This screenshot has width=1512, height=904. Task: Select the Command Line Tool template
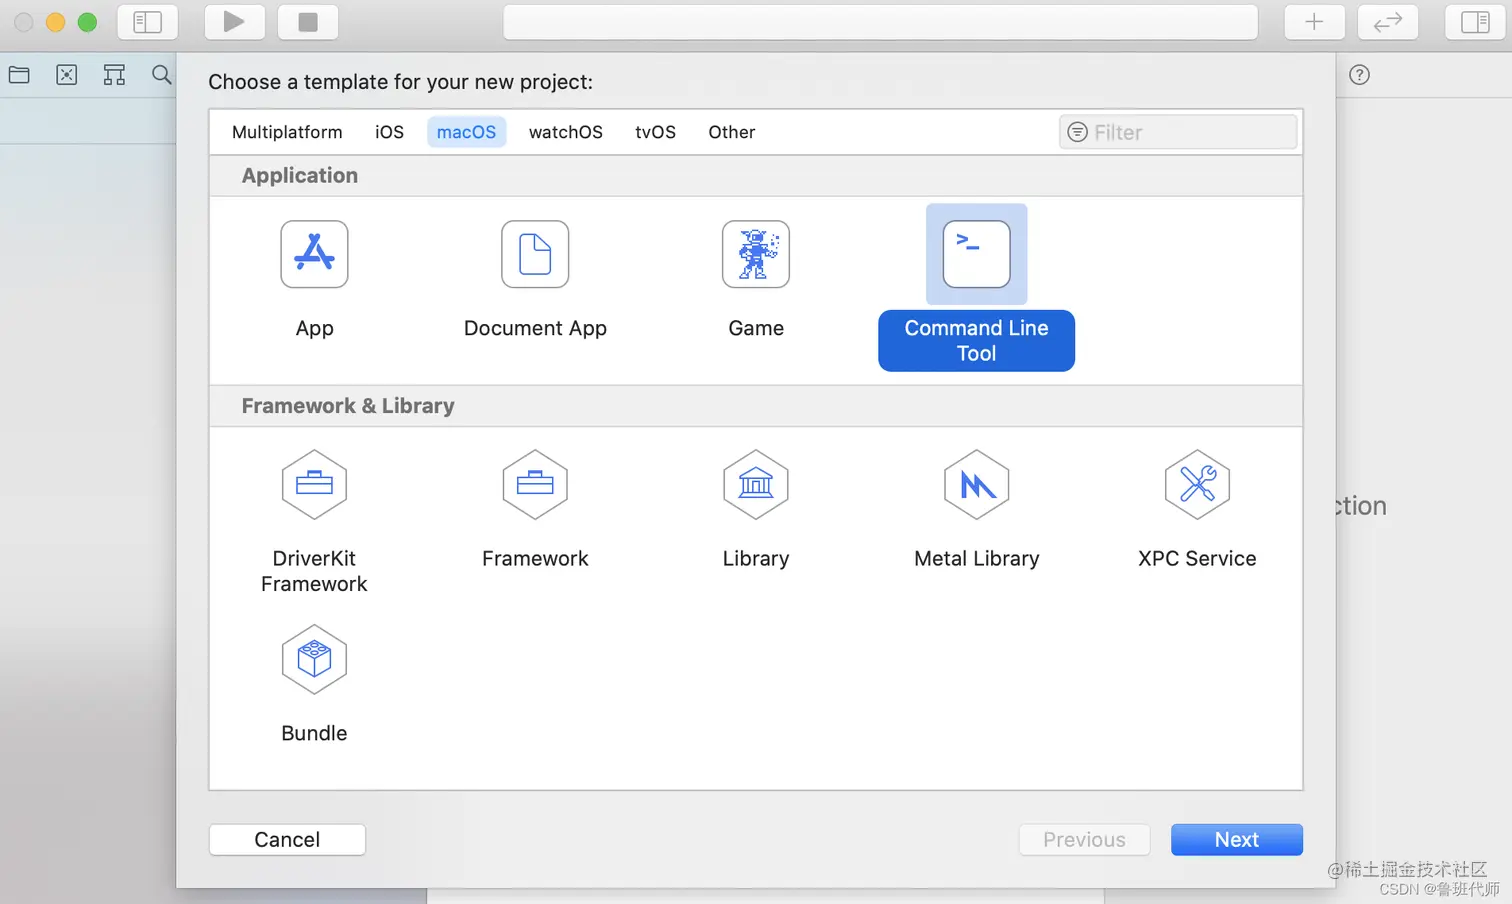click(976, 254)
